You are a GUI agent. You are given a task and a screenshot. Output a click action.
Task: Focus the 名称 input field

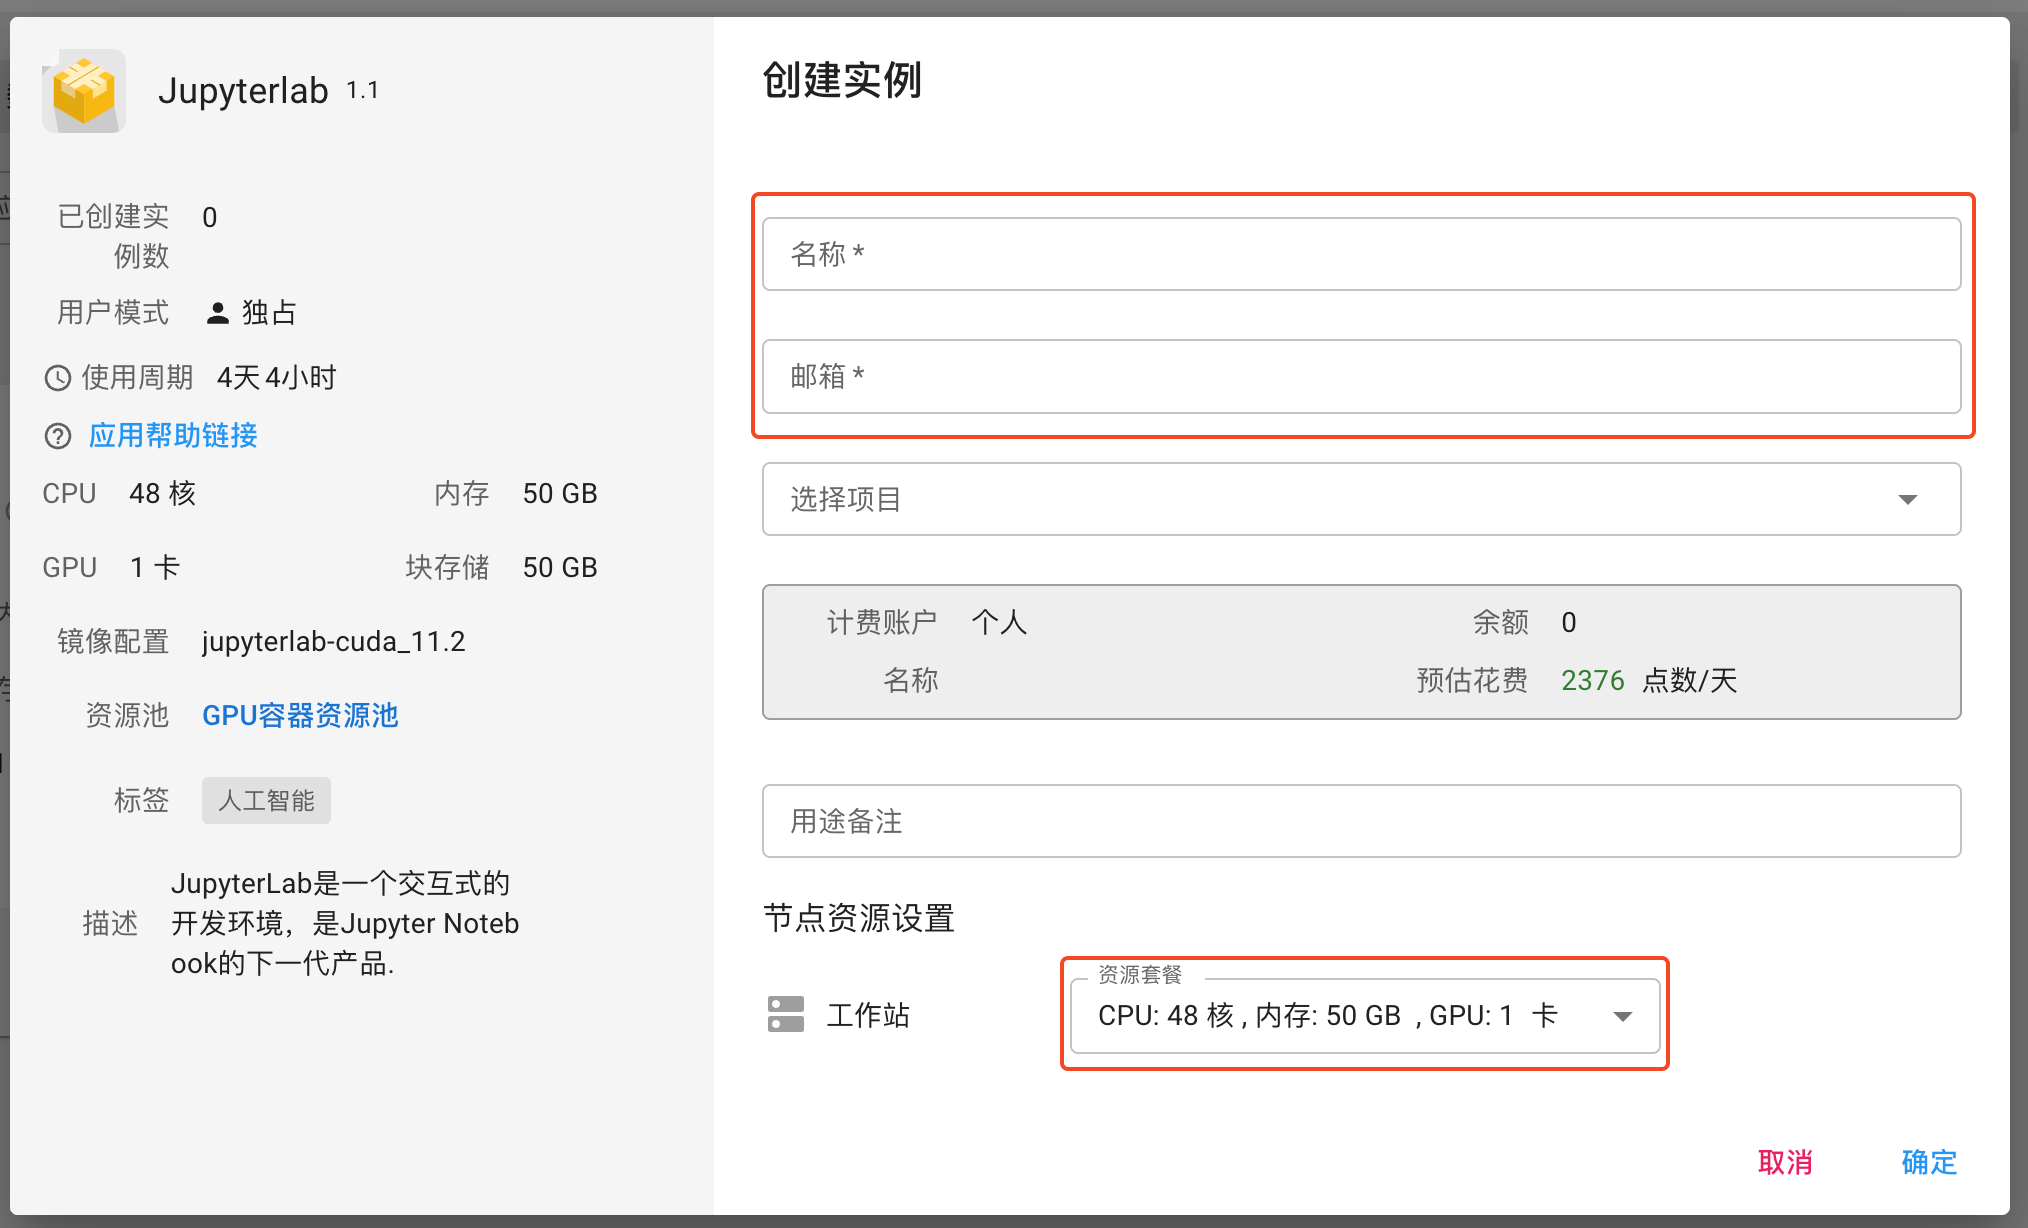pos(1361,254)
